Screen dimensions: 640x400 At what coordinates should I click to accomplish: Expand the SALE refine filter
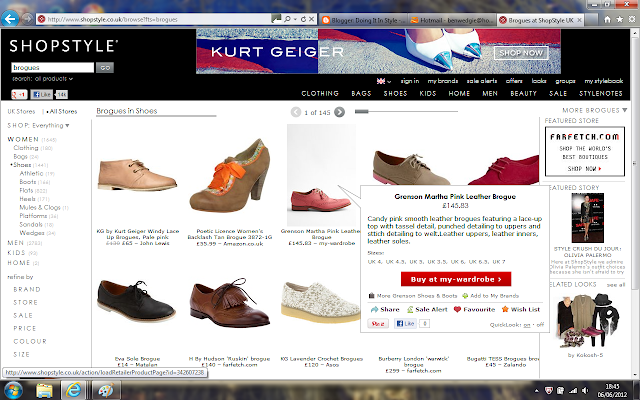pos(23,316)
